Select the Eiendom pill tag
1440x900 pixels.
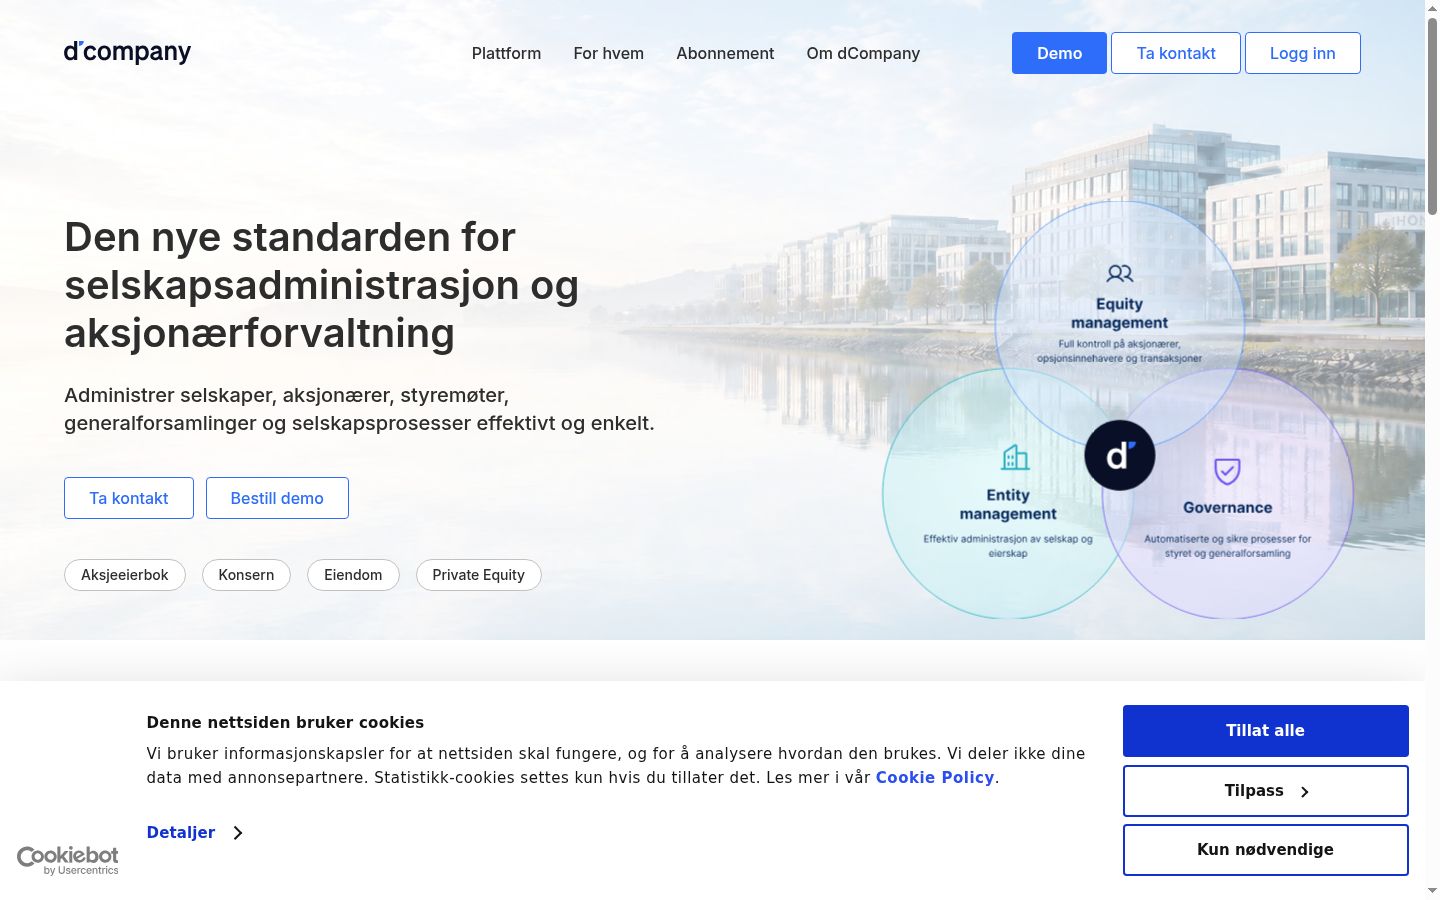coord(353,575)
